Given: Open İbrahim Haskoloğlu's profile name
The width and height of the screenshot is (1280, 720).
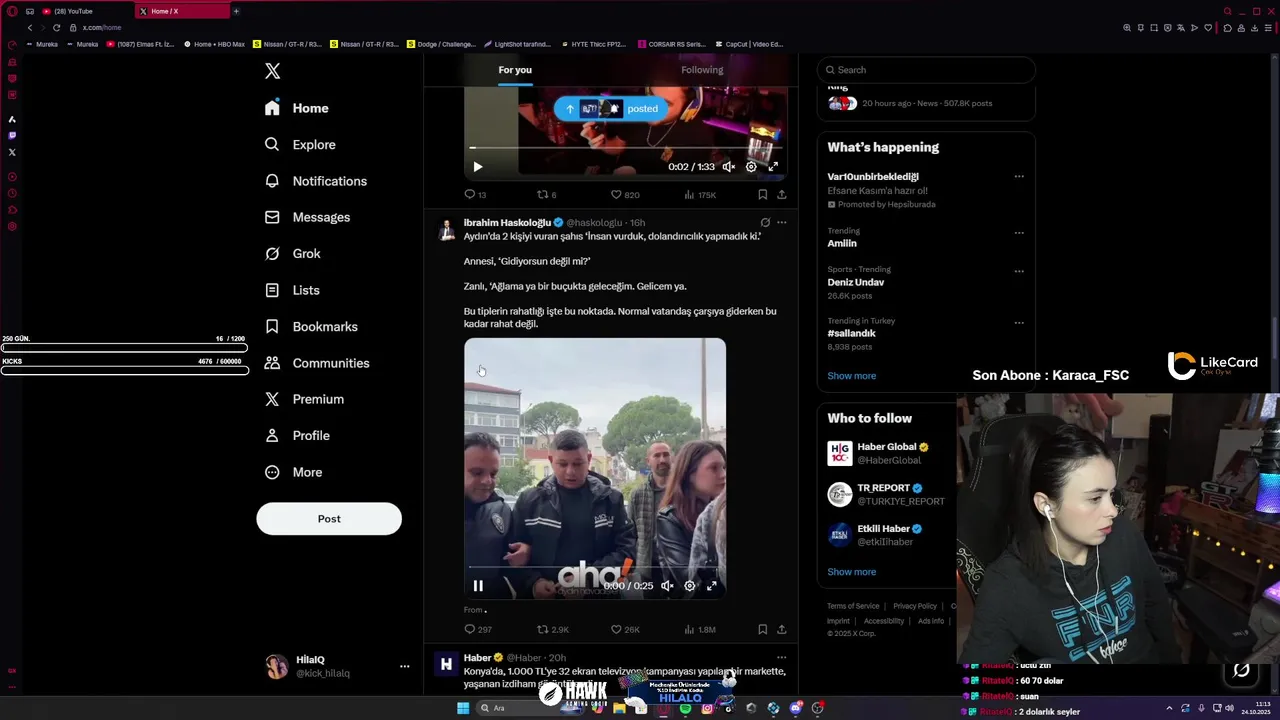Looking at the screenshot, I should click(x=507, y=222).
